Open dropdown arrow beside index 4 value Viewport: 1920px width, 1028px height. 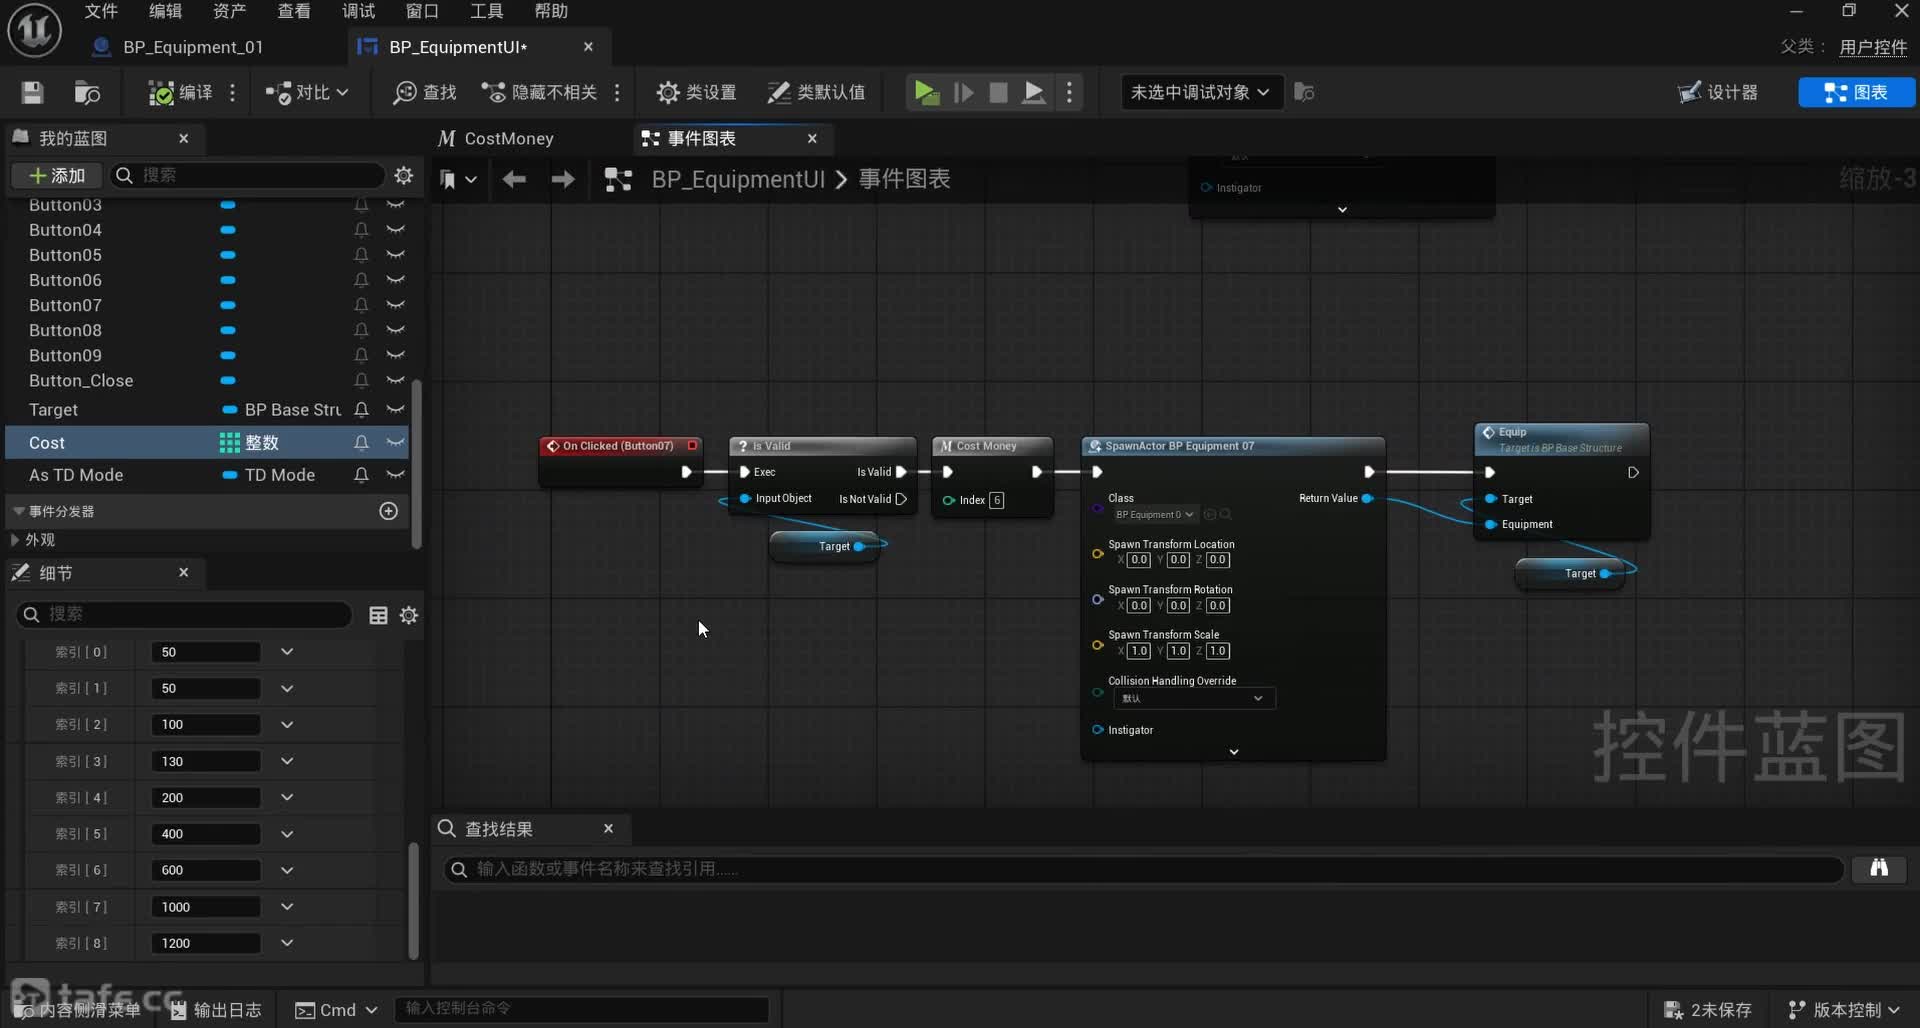(287, 797)
